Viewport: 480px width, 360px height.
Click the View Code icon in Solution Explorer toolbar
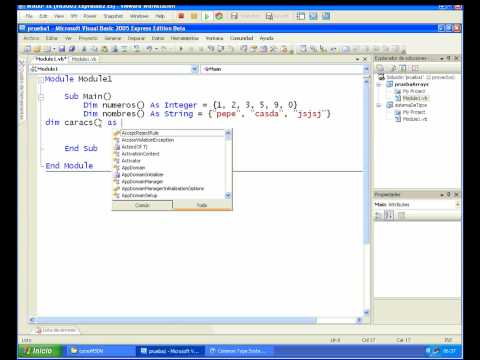[415, 68]
